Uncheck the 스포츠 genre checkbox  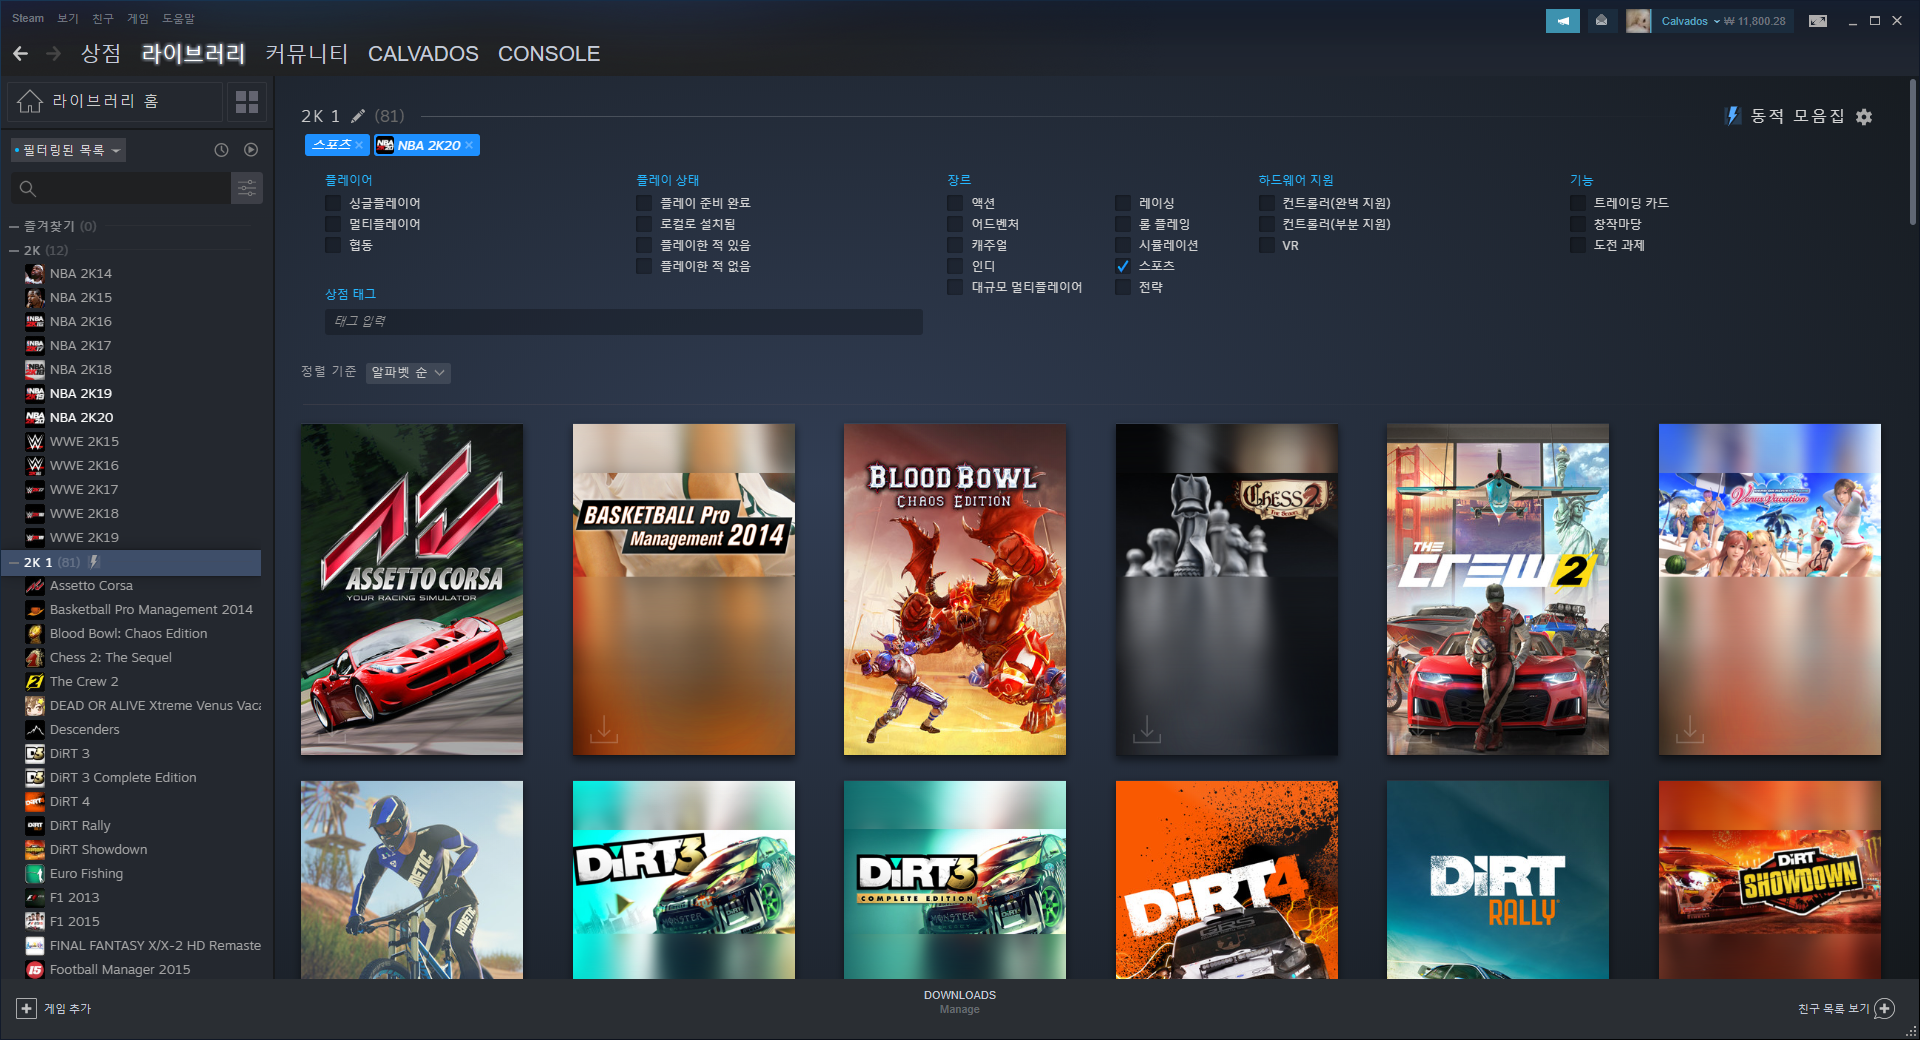pyautogui.click(x=1123, y=266)
